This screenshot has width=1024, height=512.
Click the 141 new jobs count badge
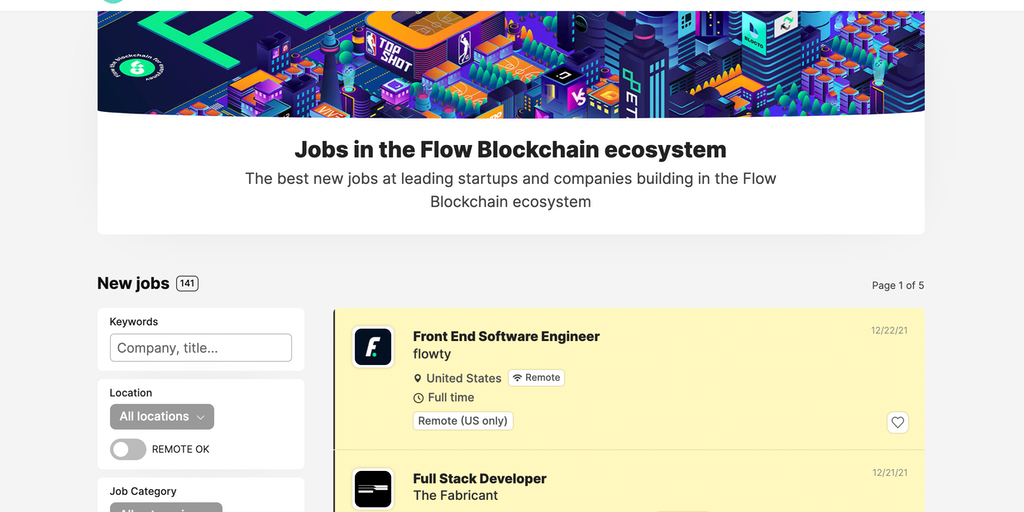click(x=187, y=283)
